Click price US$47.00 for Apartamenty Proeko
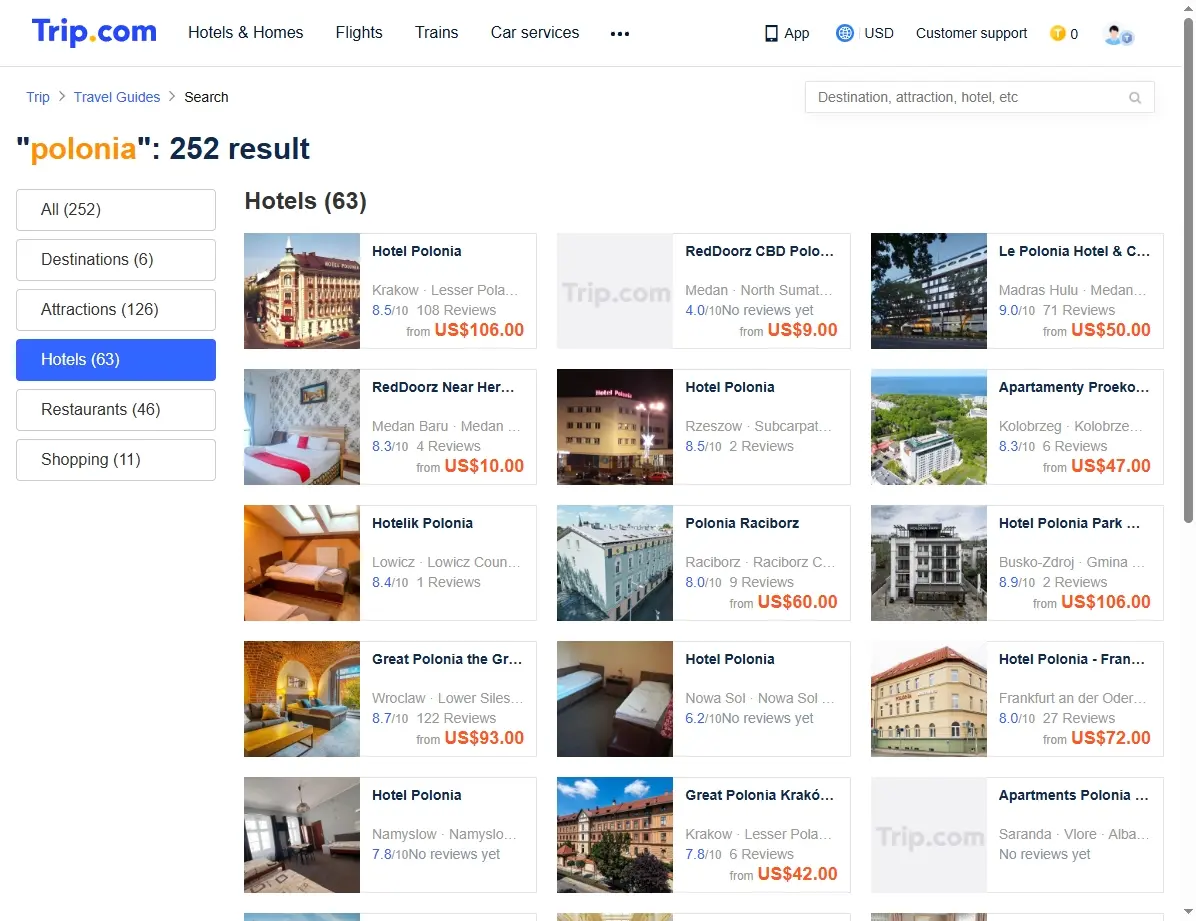1196x921 pixels. pos(1111,466)
